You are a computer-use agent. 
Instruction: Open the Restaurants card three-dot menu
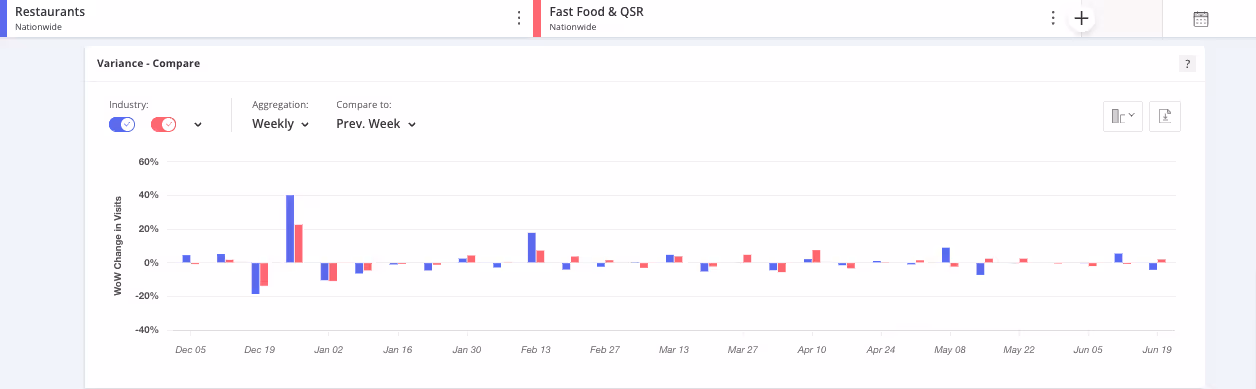(x=518, y=18)
